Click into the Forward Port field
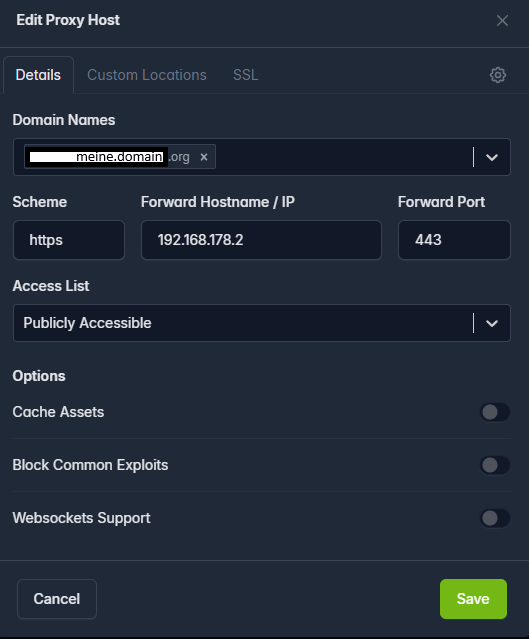This screenshot has height=639, width=529. coord(454,240)
